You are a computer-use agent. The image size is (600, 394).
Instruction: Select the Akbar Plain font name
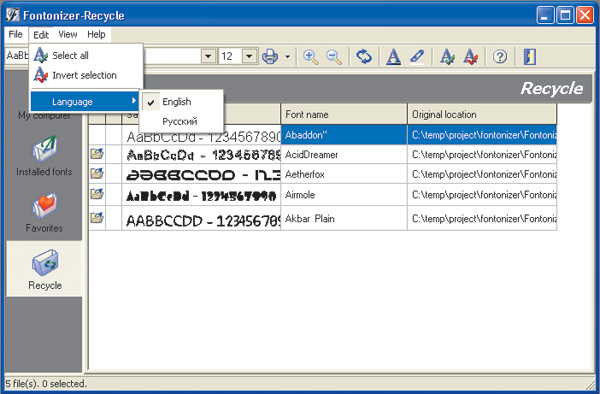(310, 218)
